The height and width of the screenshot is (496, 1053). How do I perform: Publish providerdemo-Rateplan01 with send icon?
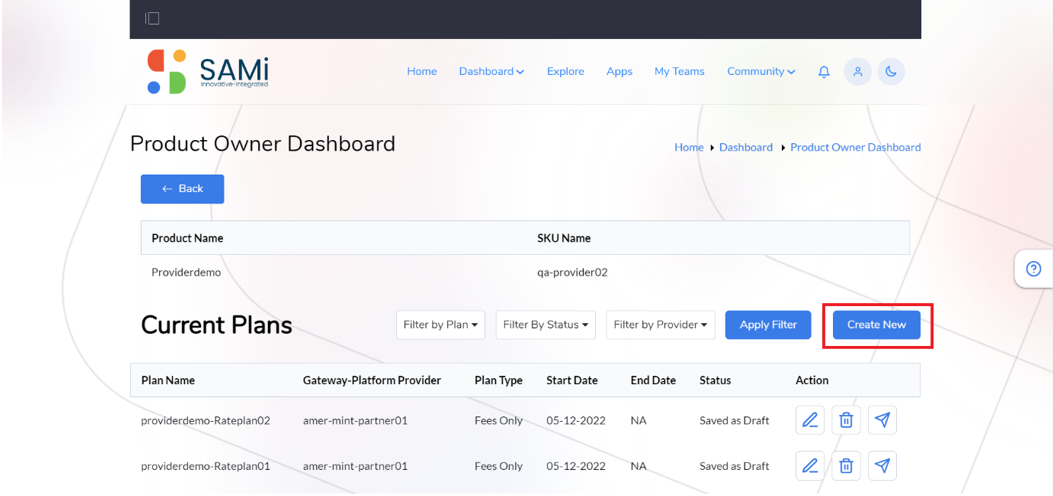pos(882,466)
